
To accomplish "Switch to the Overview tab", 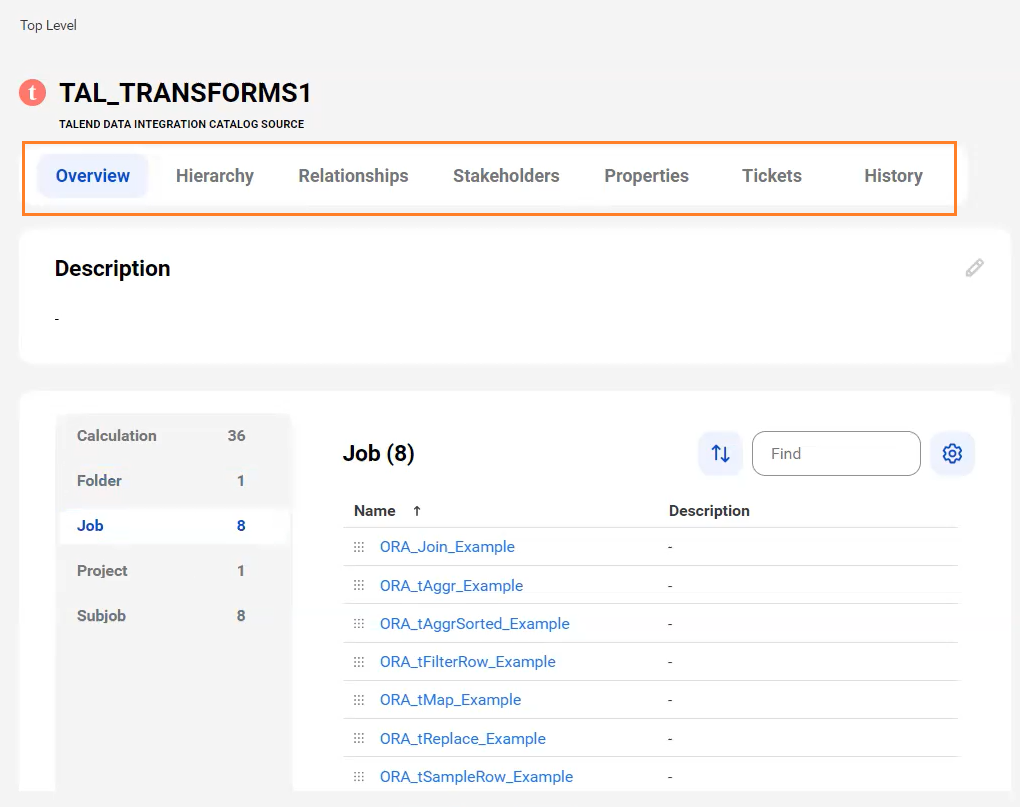I will [x=92, y=176].
